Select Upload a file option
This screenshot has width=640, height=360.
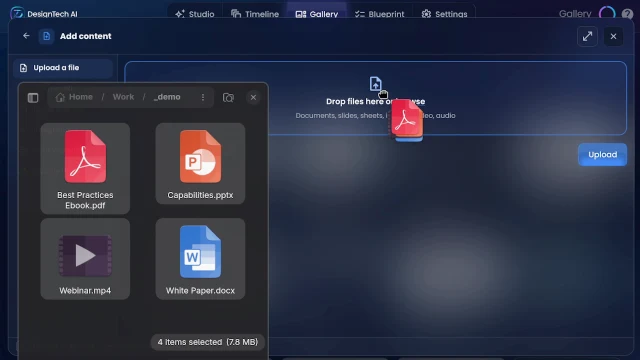click(x=63, y=68)
